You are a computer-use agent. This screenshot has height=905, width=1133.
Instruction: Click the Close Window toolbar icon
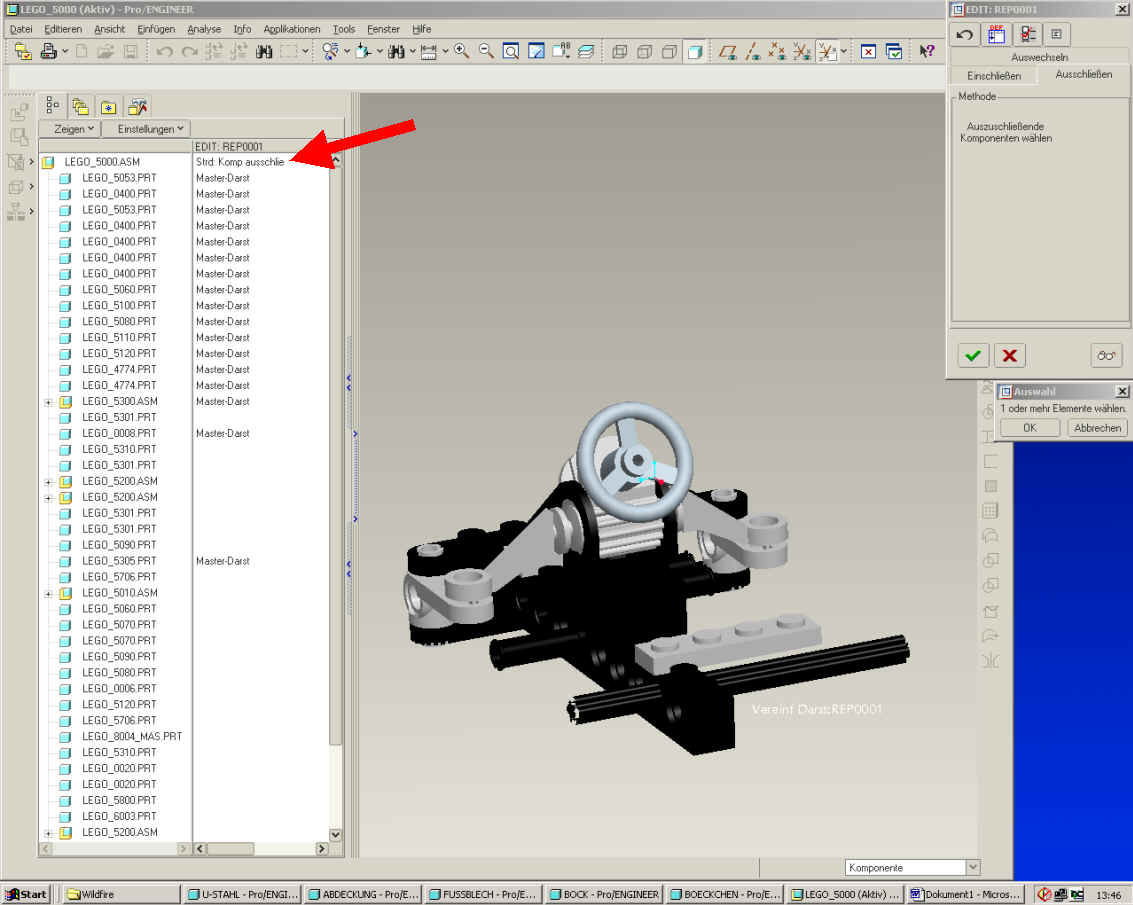pos(869,51)
